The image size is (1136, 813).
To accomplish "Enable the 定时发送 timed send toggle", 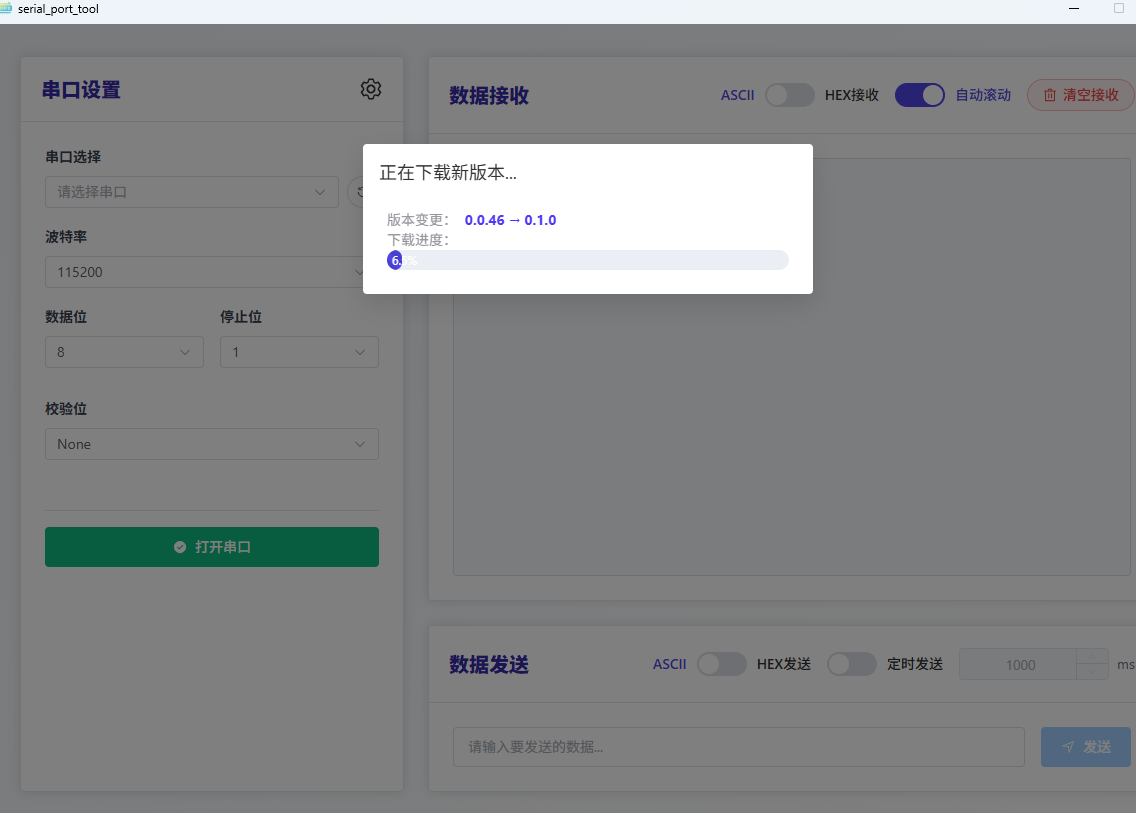I will point(852,663).
